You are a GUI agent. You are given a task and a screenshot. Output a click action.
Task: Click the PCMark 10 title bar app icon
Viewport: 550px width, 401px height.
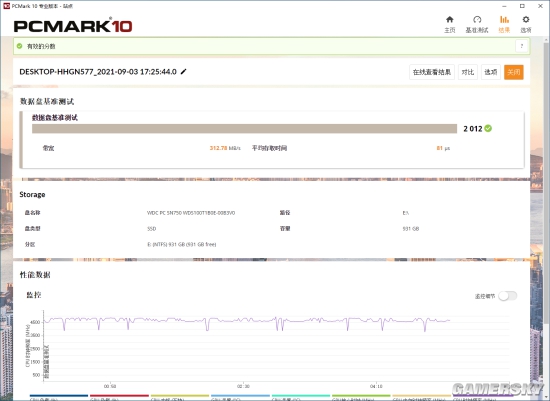tap(6, 6)
